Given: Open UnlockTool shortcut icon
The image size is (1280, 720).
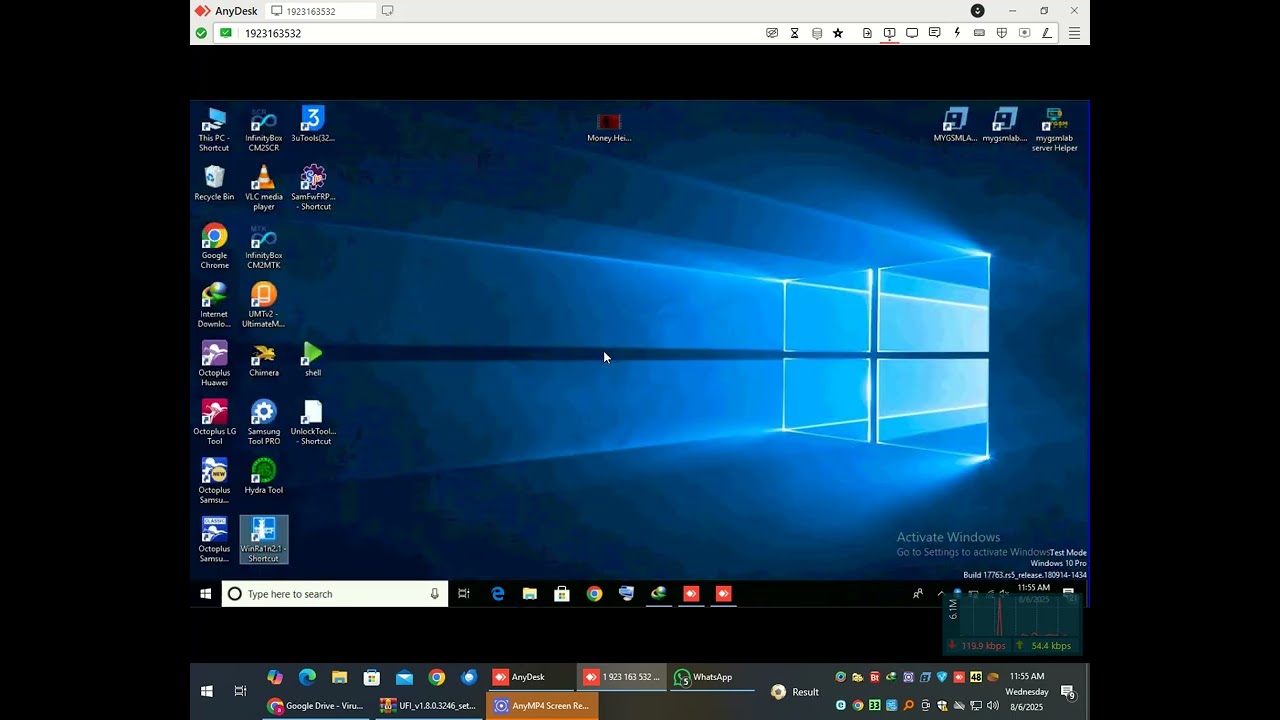Looking at the screenshot, I should tap(313, 423).
